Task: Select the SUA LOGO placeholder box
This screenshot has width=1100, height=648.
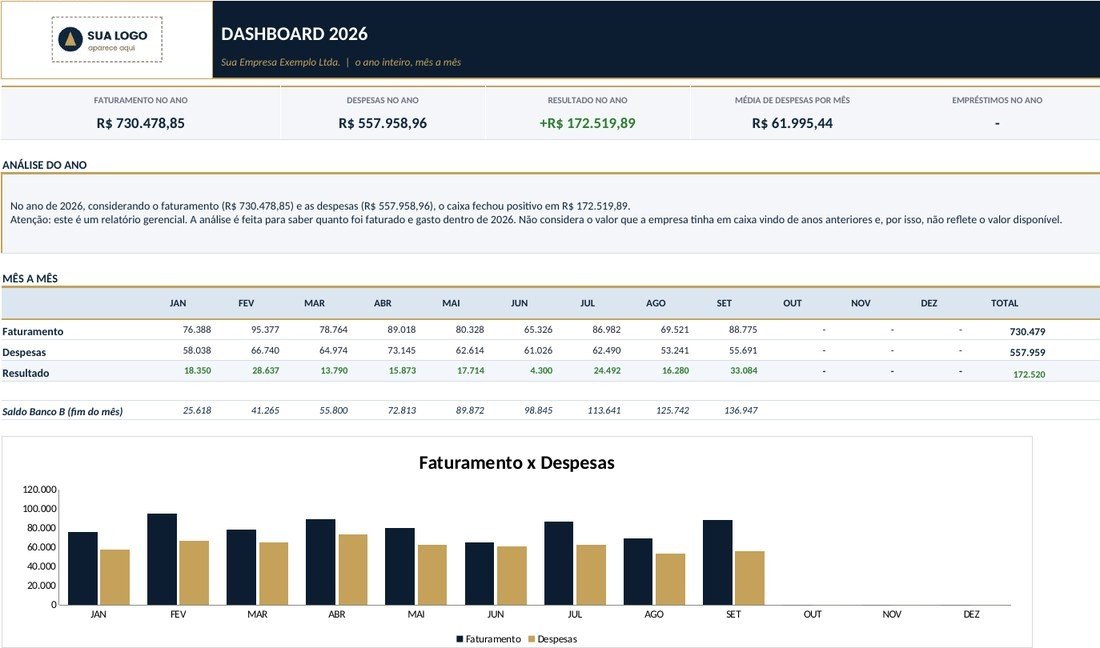Action: click(107, 40)
